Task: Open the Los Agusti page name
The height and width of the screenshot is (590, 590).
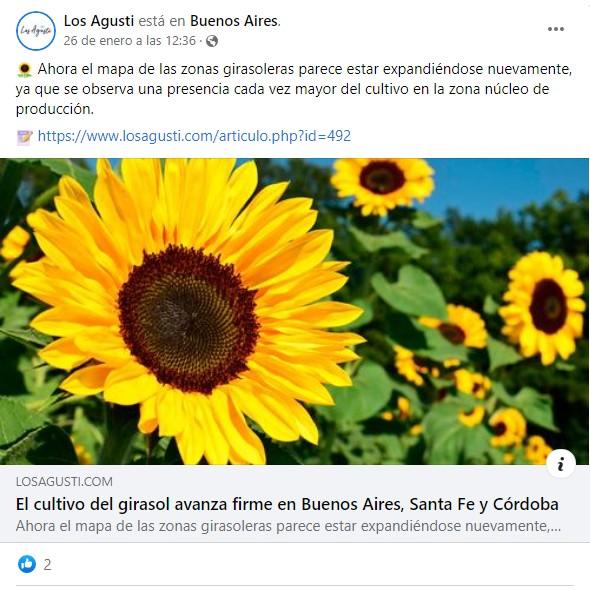Action: click(x=99, y=21)
